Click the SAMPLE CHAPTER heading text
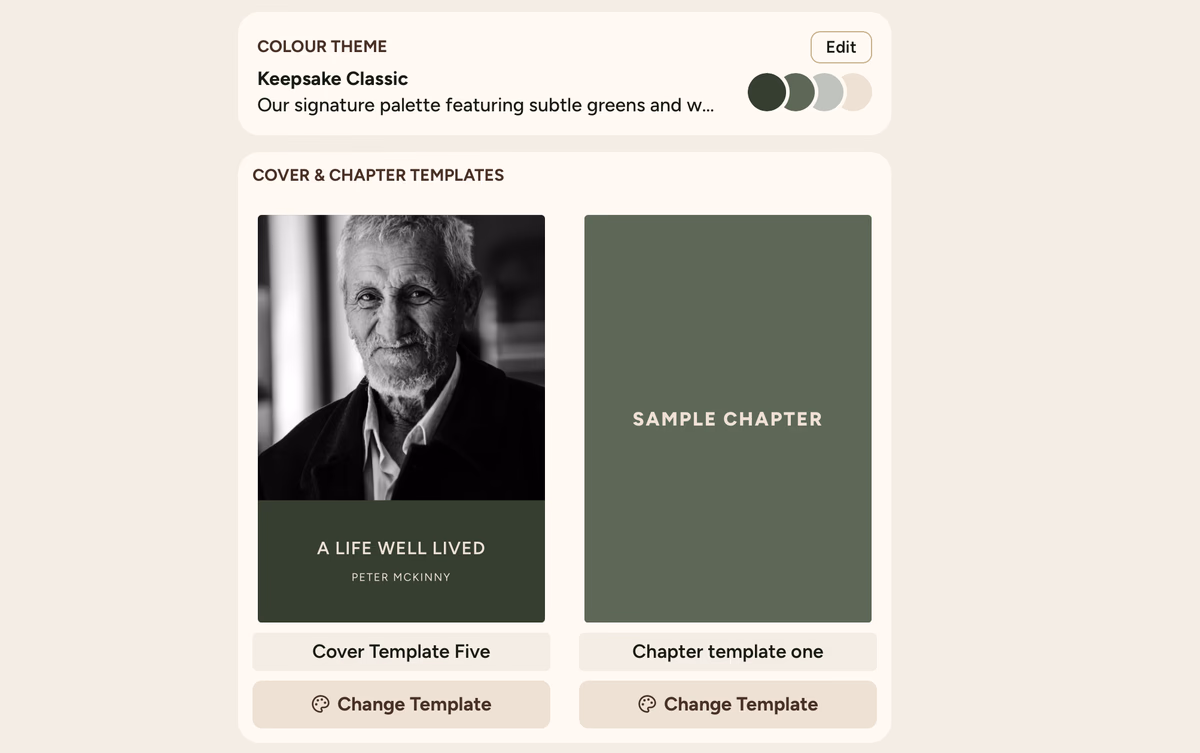 point(727,419)
